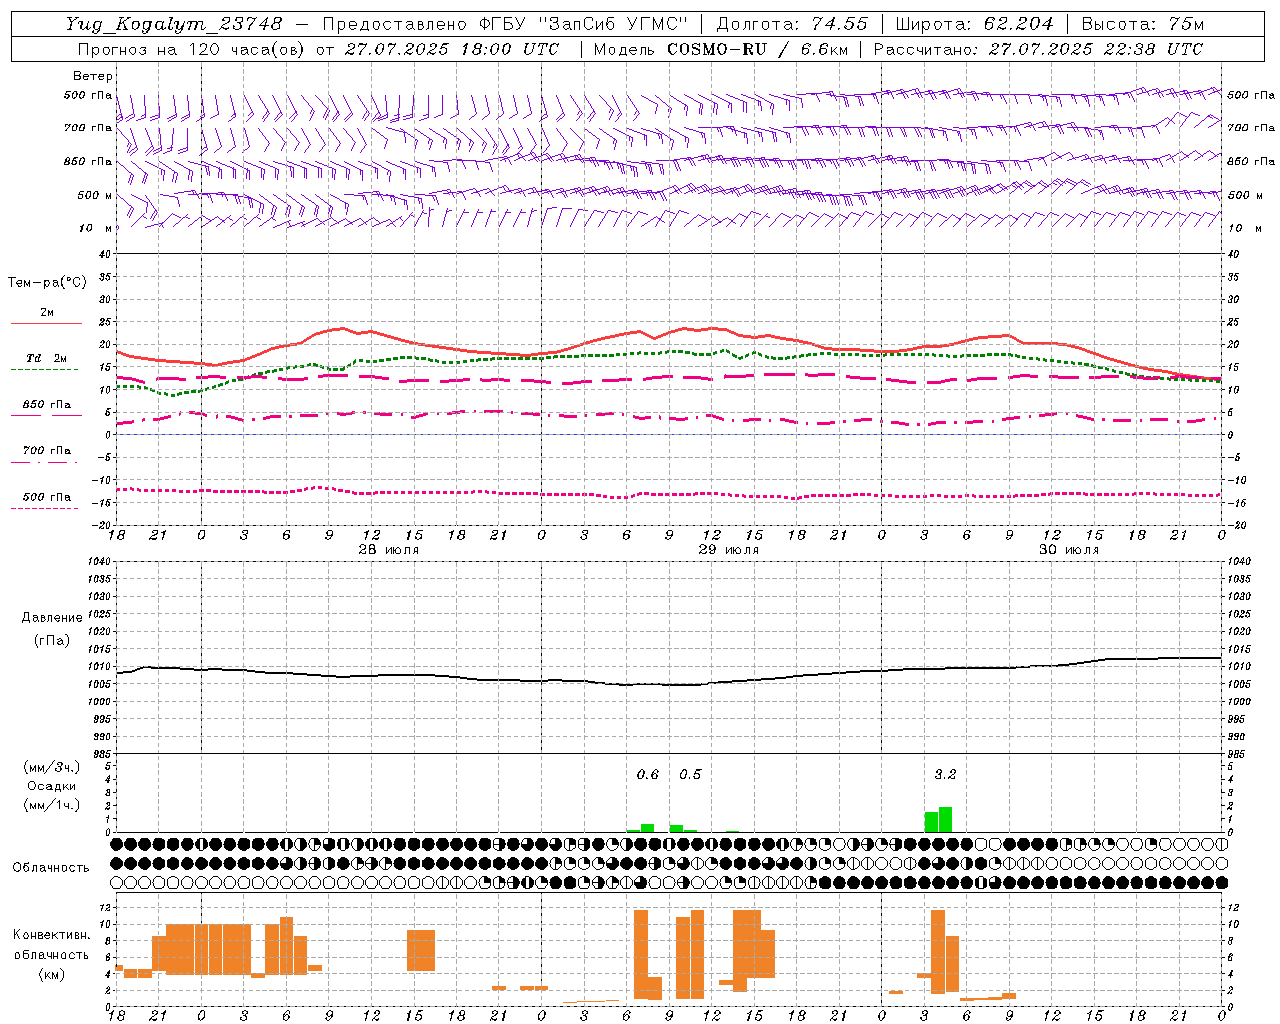This screenshot has width=1280, height=1024.
Task: Click the longitude value Долгота: 74.55
Action: pos(792,24)
